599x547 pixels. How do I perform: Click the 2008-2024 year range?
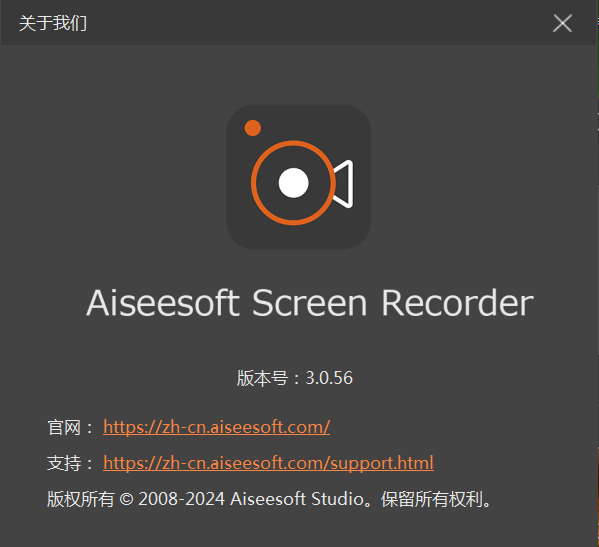coord(181,499)
